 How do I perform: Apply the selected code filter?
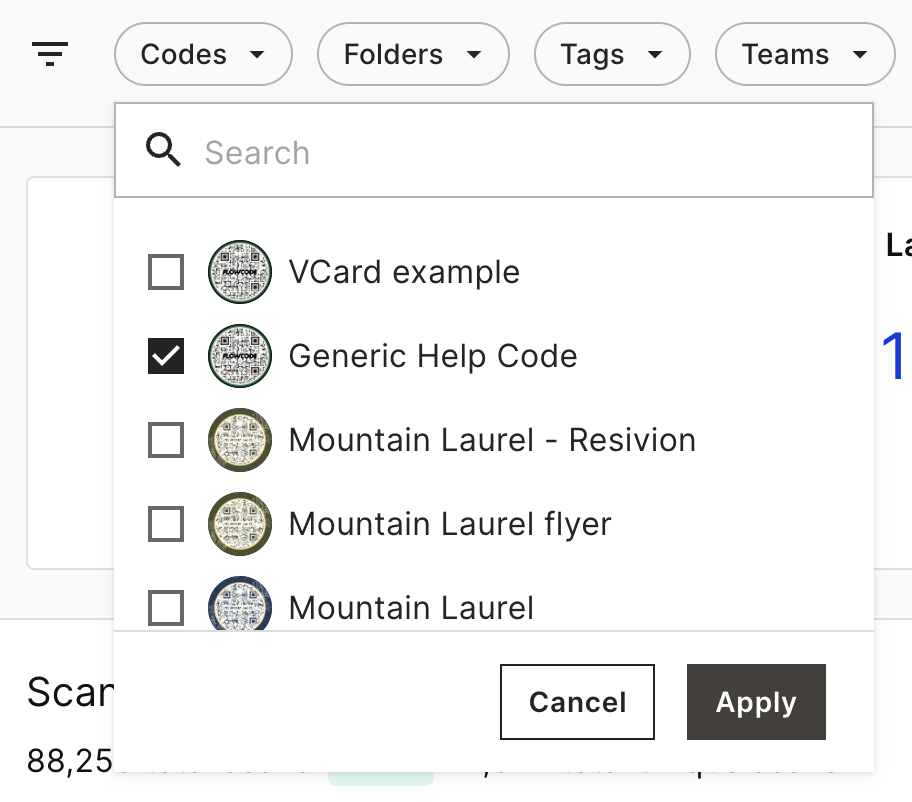(x=756, y=702)
